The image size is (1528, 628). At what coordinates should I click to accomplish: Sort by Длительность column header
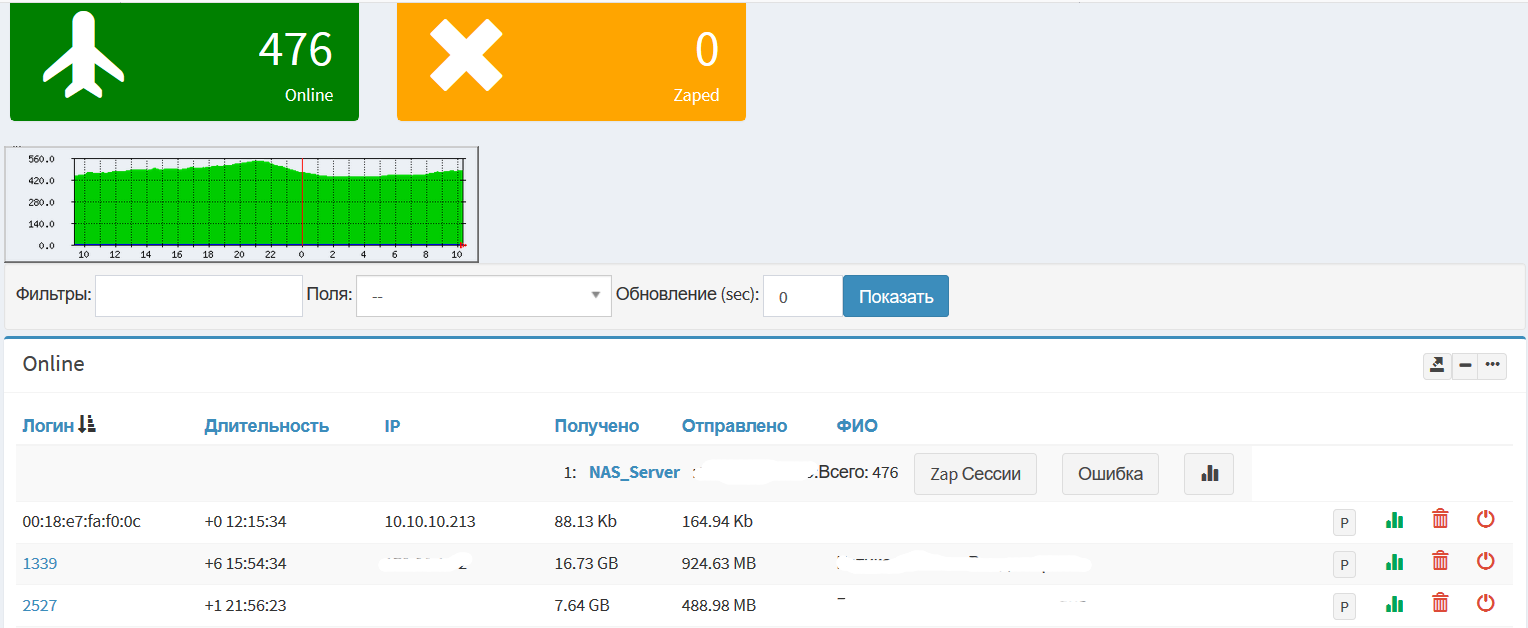pyautogui.click(x=266, y=426)
